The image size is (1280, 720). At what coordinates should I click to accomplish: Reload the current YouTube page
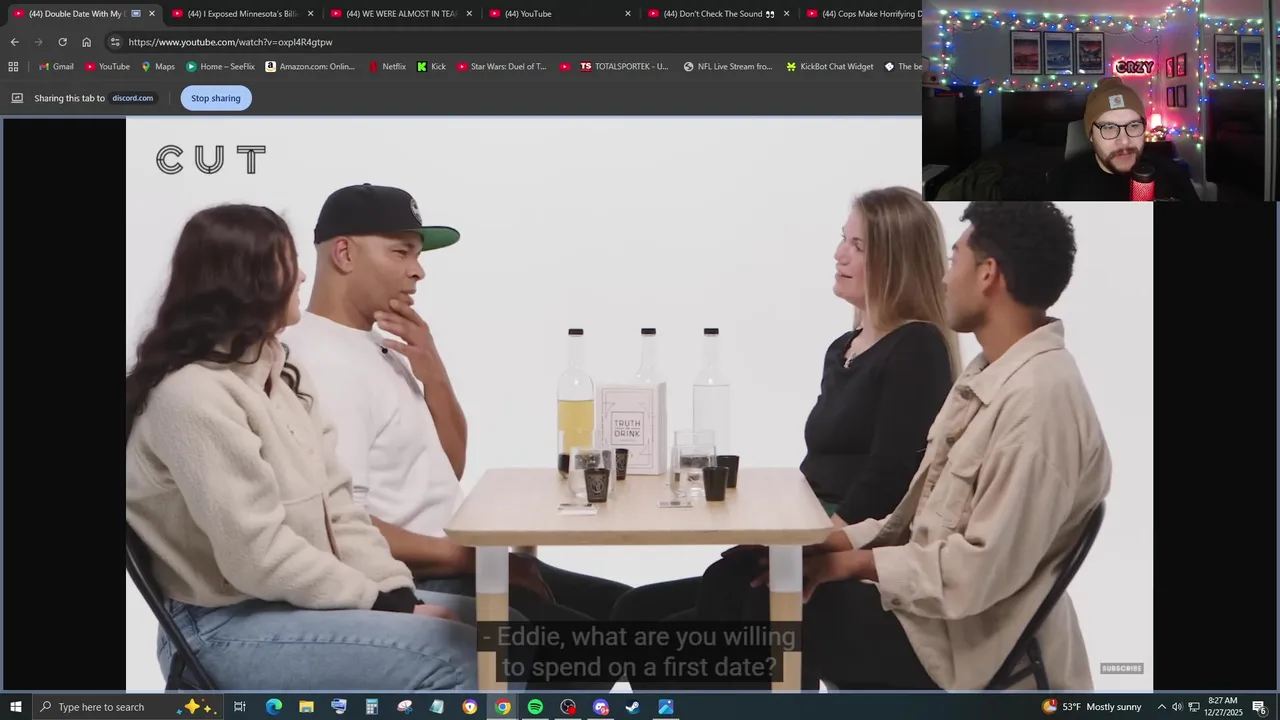click(62, 42)
